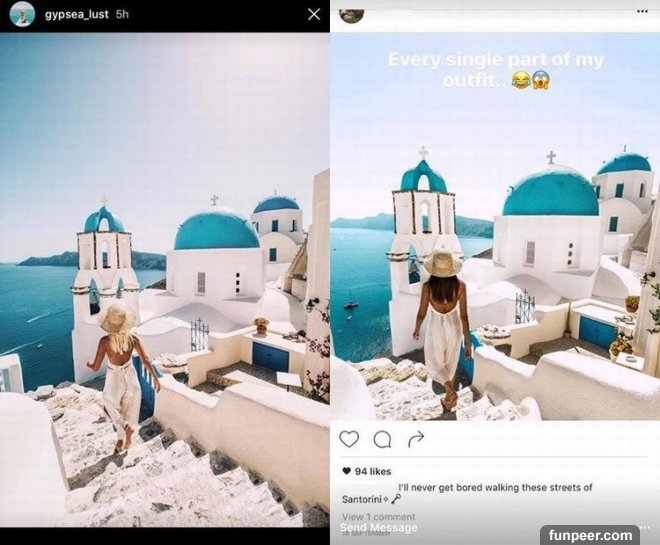The height and width of the screenshot is (545, 660).
Task: Tap the key emoji after Santorini caption
Action: pyautogui.click(x=396, y=499)
